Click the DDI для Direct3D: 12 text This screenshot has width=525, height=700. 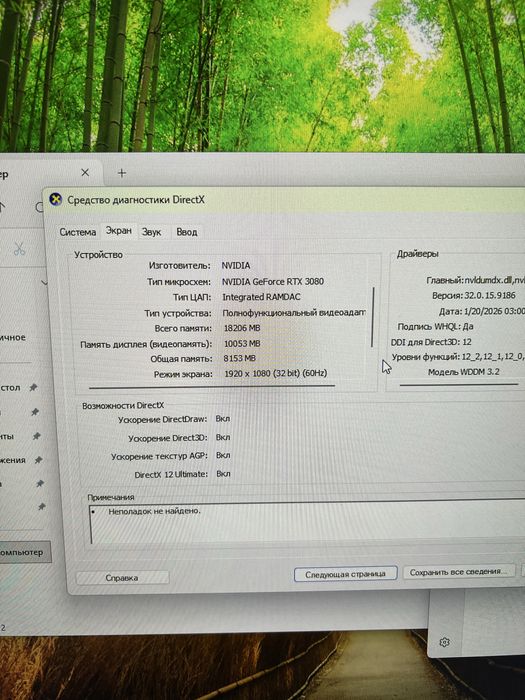coord(431,342)
